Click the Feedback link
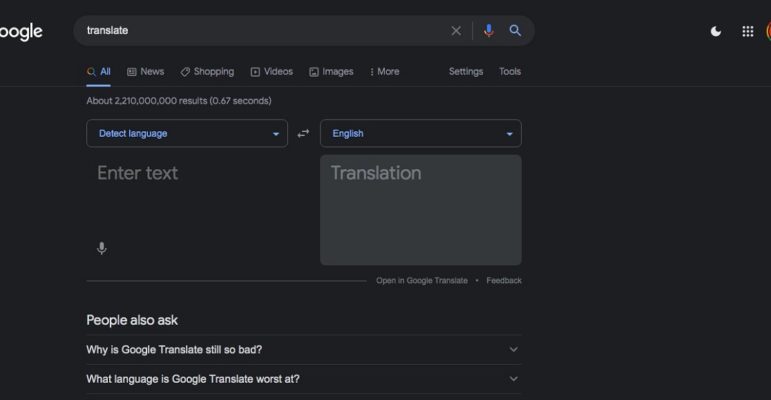Screen dimensions: 771x400 click(x=504, y=280)
